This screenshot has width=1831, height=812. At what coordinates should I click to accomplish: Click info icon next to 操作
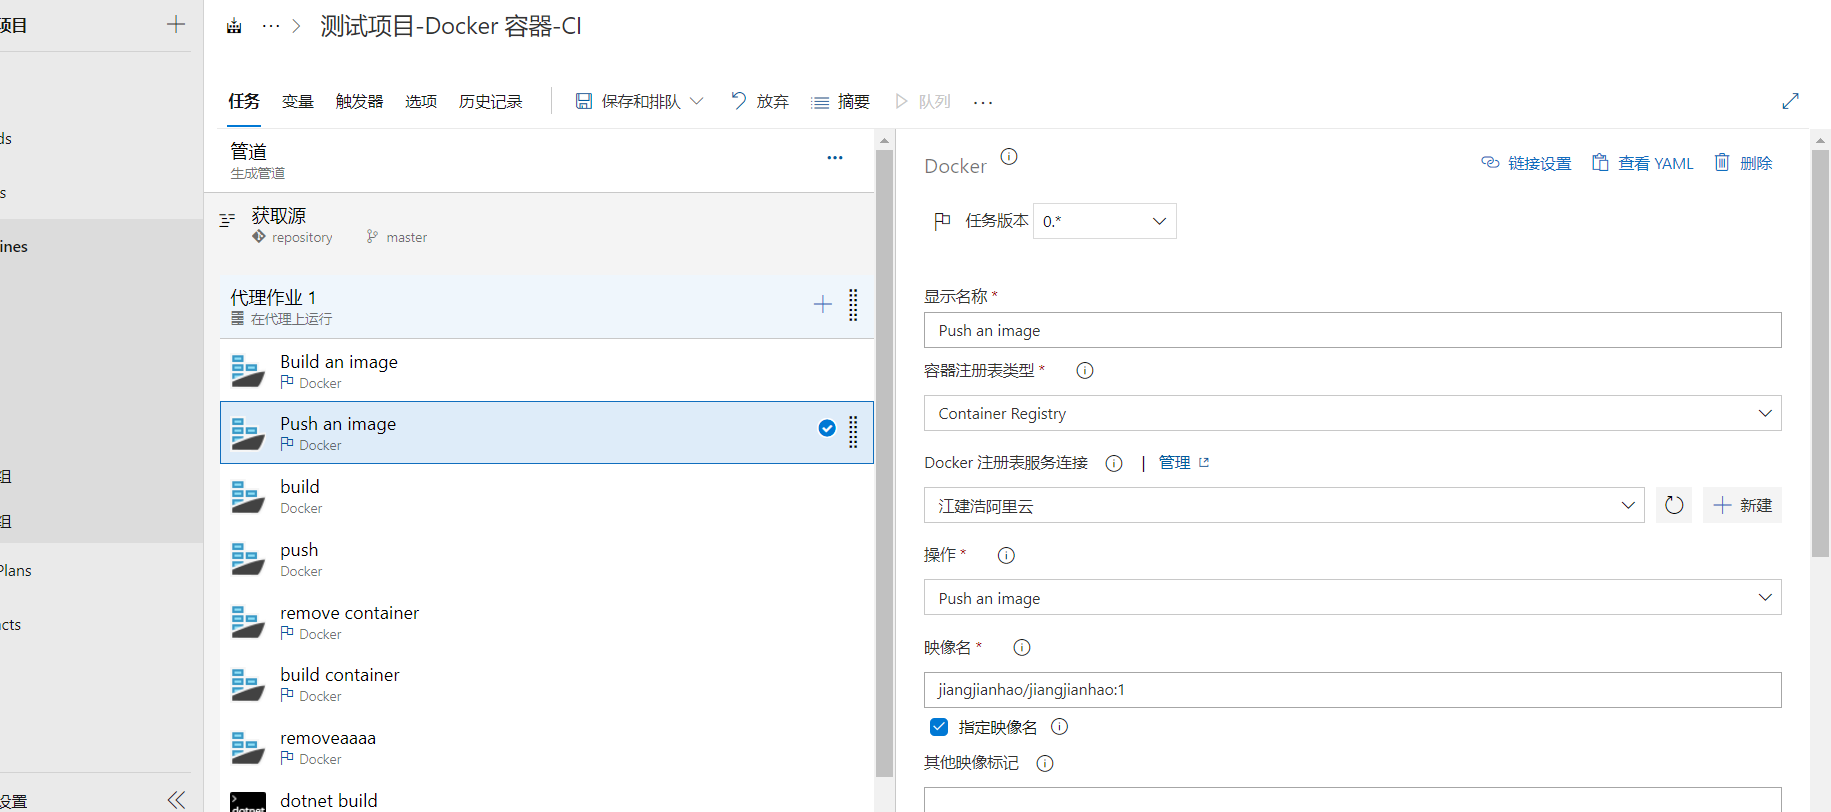1006,555
